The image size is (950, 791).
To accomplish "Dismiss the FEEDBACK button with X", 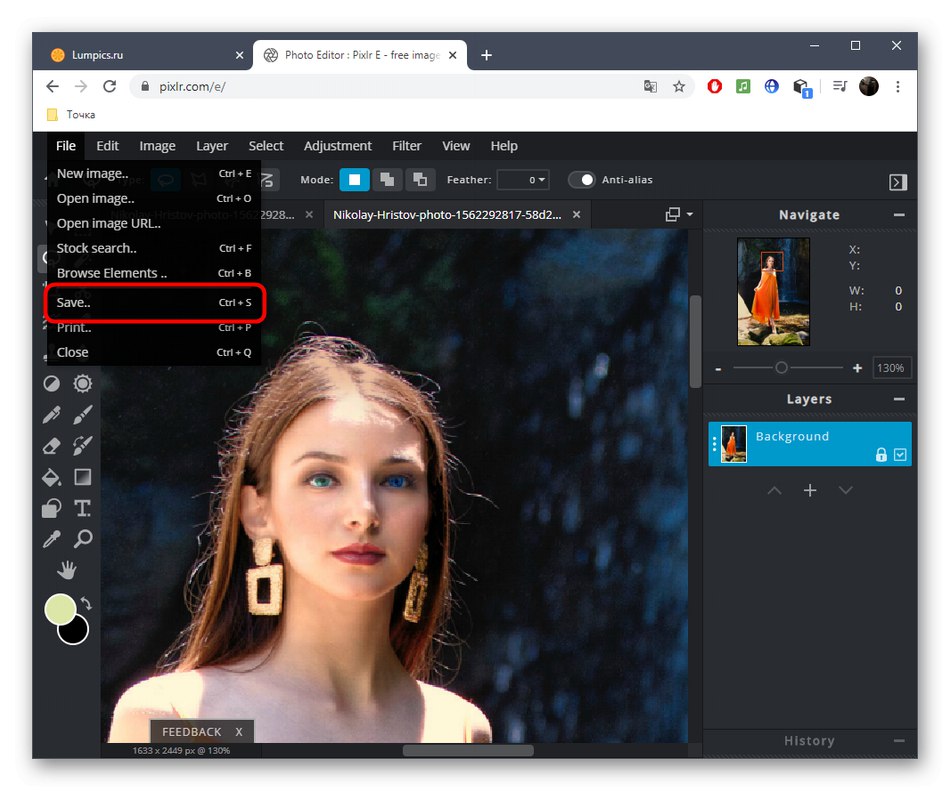I will pyautogui.click(x=239, y=732).
